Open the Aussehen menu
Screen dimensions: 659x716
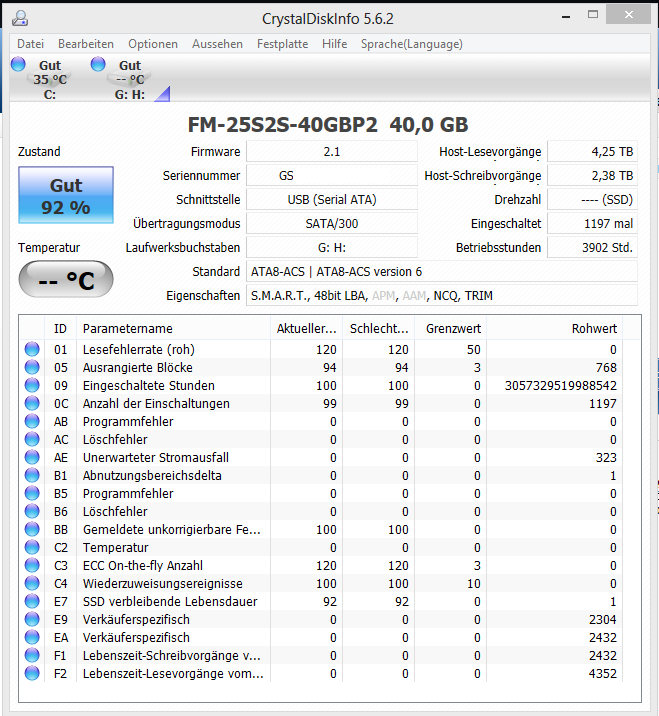(217, 44)
